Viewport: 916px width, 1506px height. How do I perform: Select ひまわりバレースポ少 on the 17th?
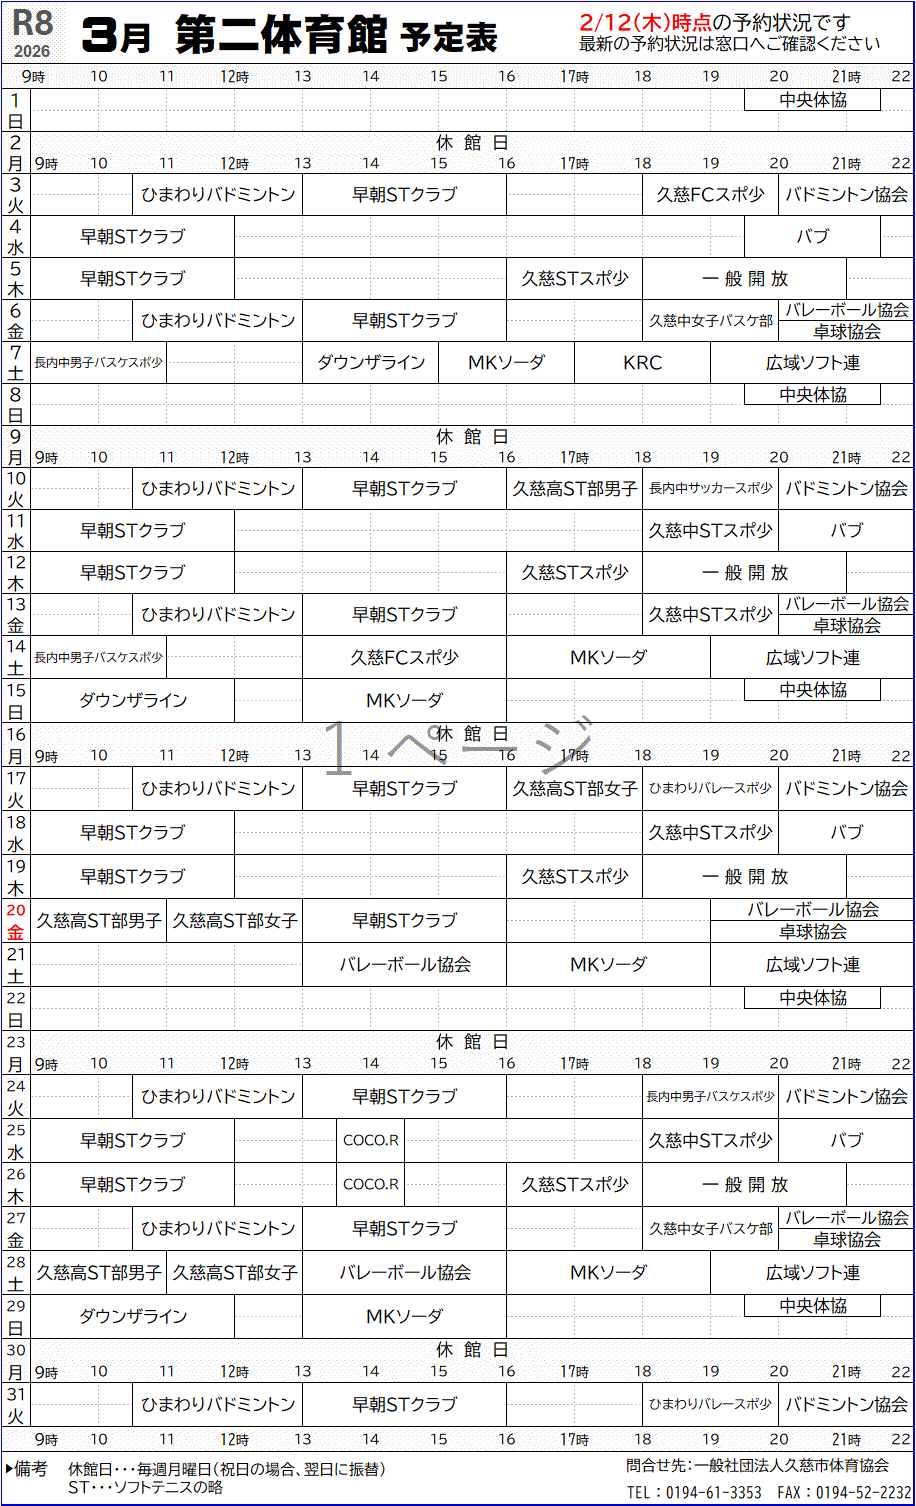(710, 789)
